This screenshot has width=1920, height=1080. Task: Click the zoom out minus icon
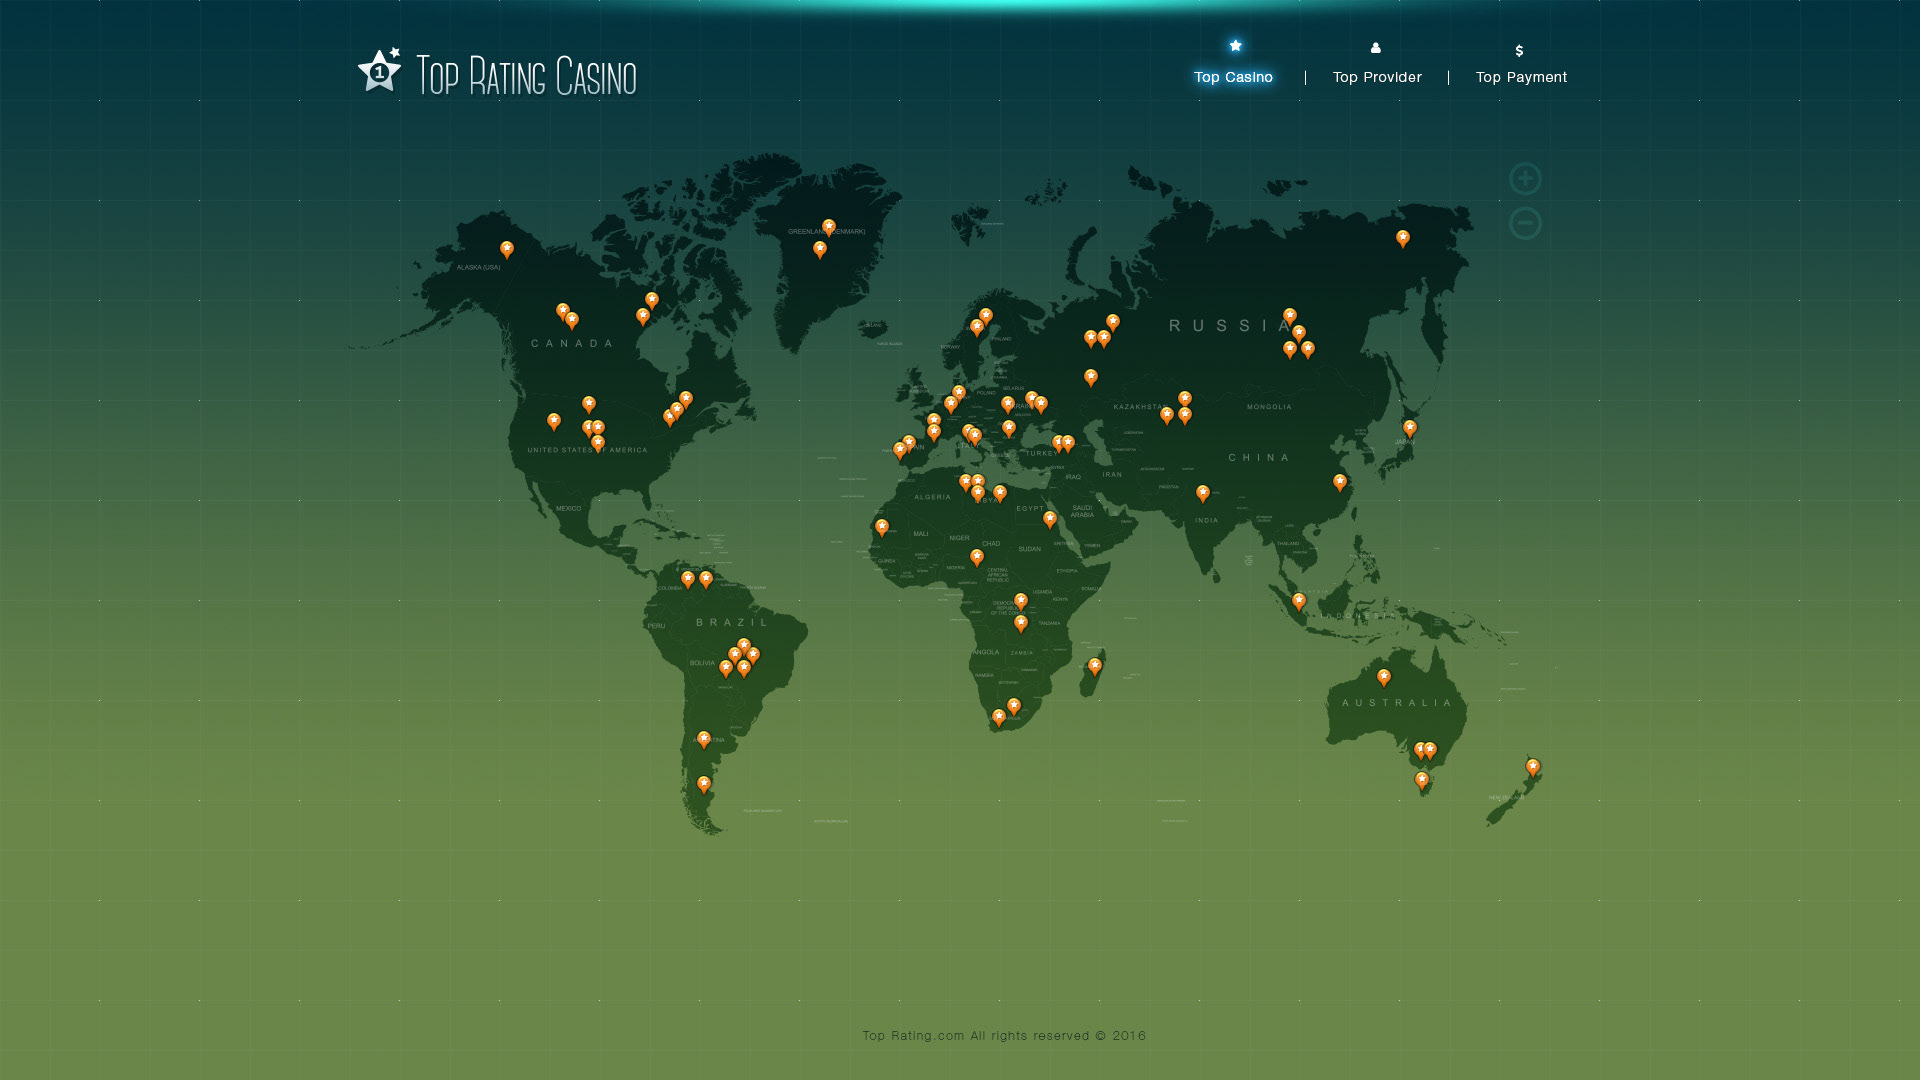[1525, 223]
